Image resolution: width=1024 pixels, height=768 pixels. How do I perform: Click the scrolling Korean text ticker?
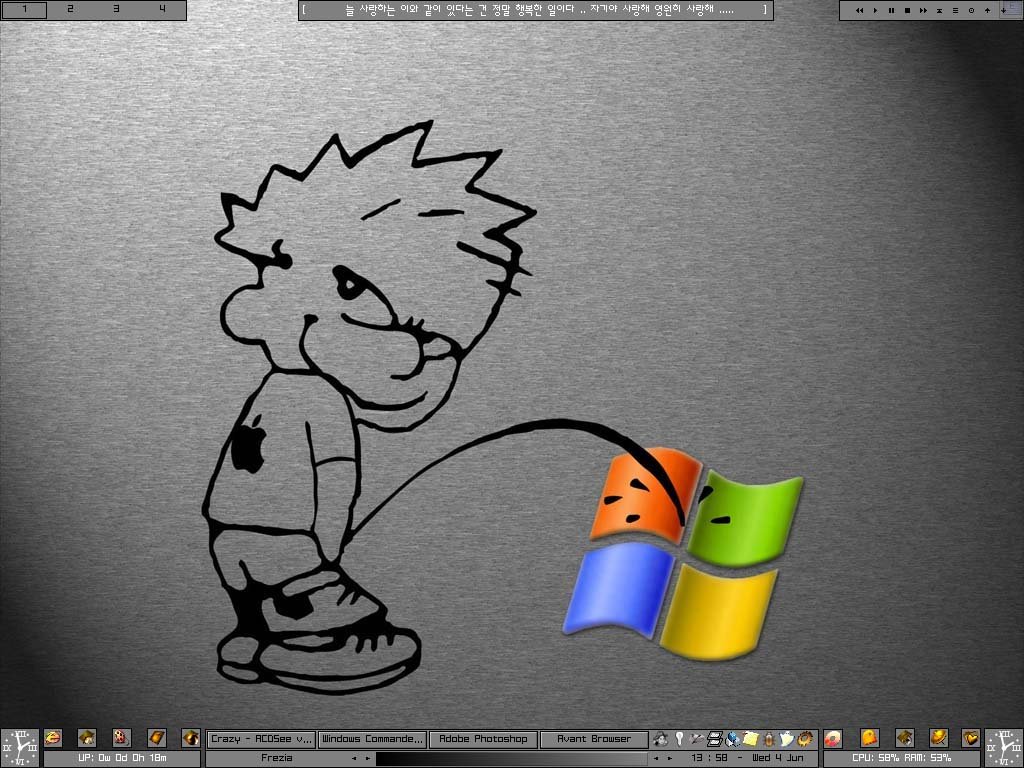pyautogui.click(x=536, y=10)
